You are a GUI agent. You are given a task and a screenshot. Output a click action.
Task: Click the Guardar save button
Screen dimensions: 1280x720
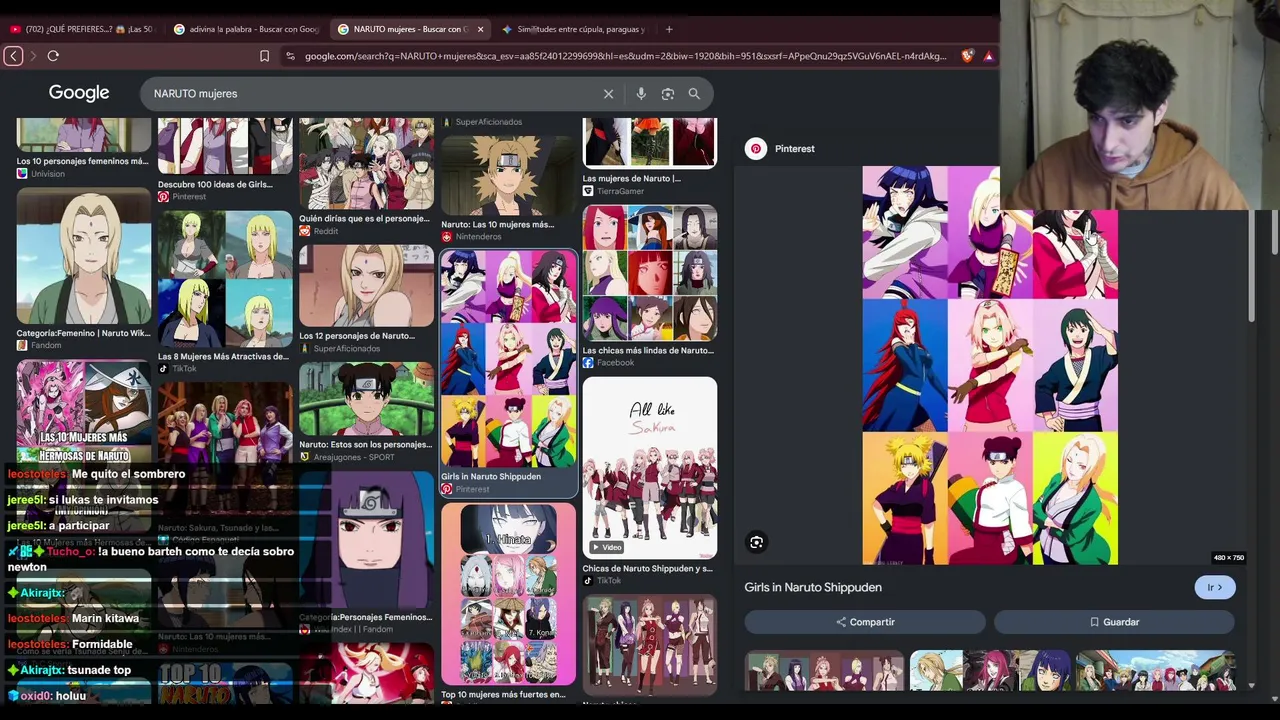pyautogui.click(x=1114, y=622)
